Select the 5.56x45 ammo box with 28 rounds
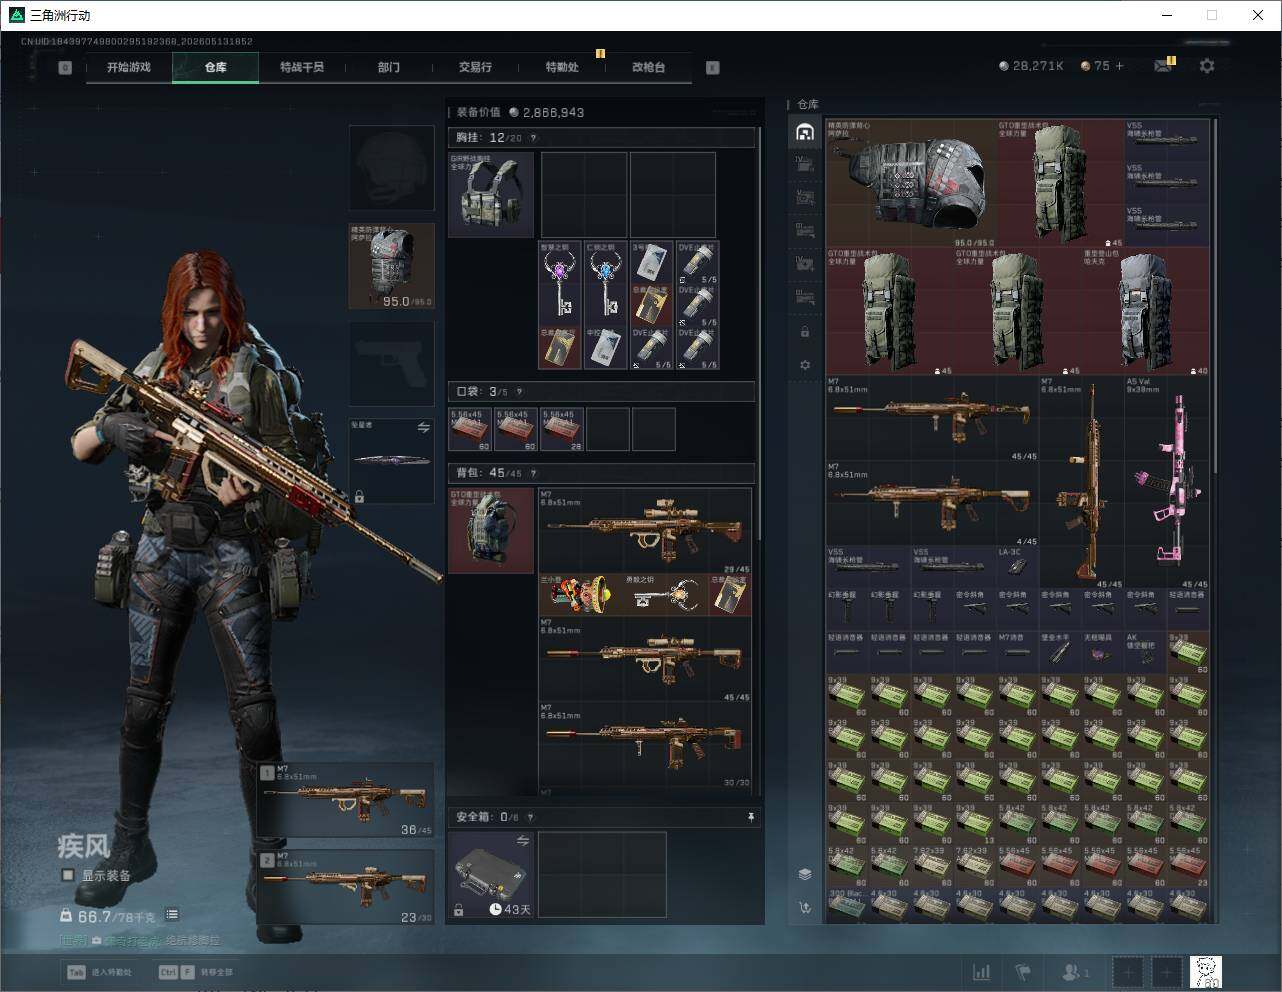This screenshot has width=1282, height=992. click(563, 429)
